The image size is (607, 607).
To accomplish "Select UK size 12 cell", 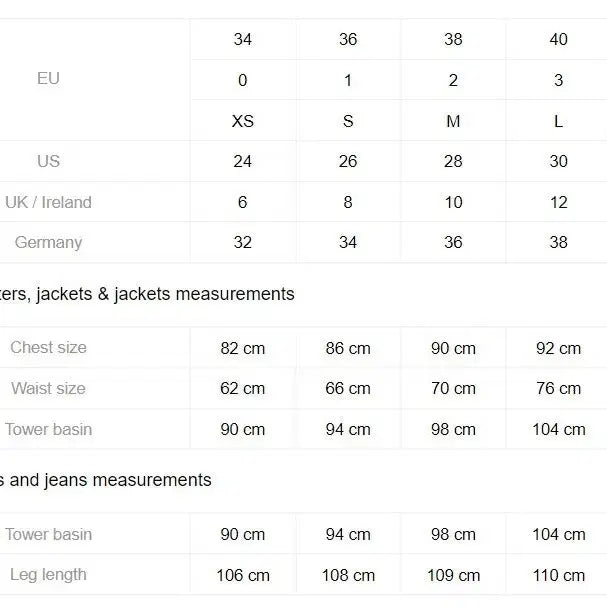I will [559, 202].
